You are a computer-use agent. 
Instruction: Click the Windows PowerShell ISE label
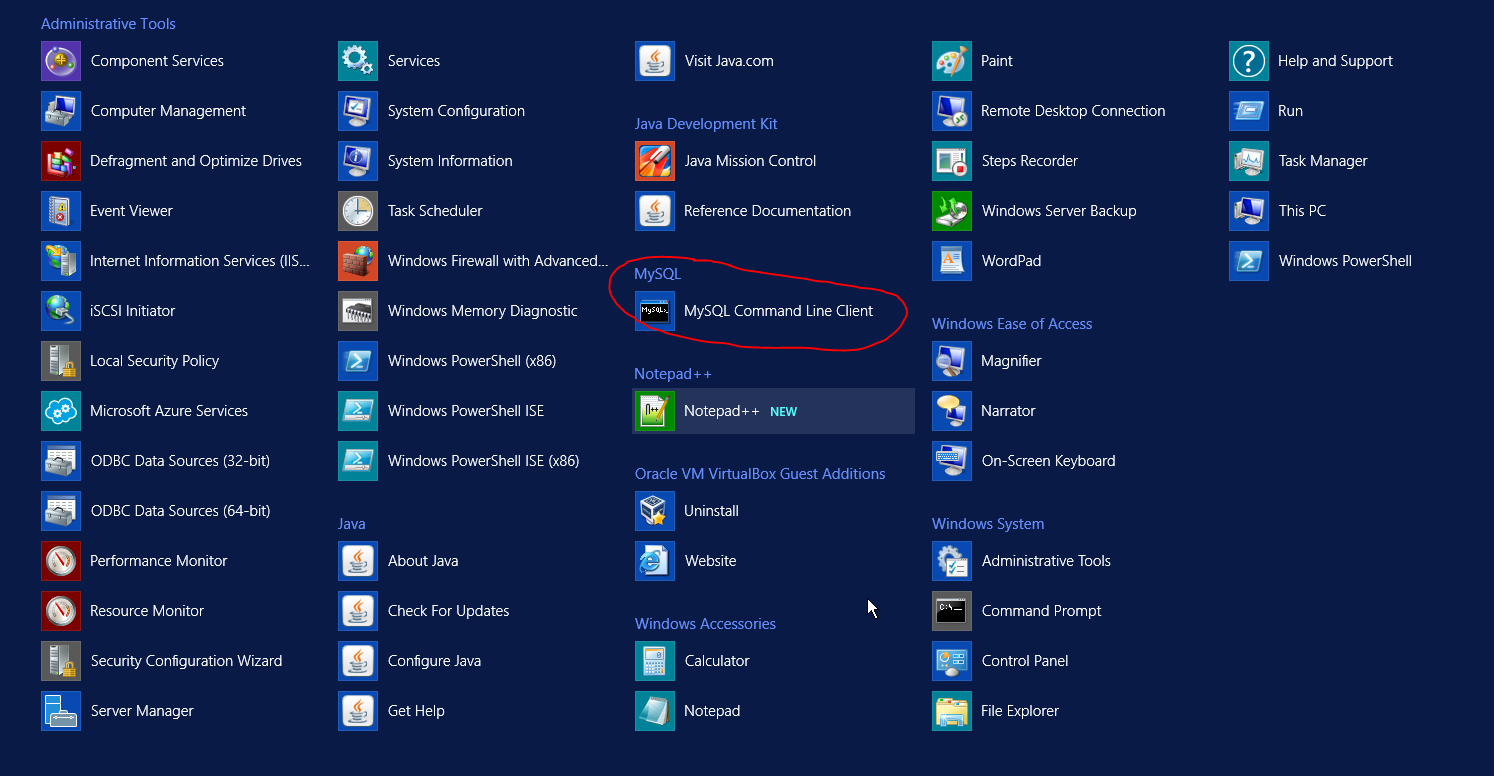click(x=466, y=411)
